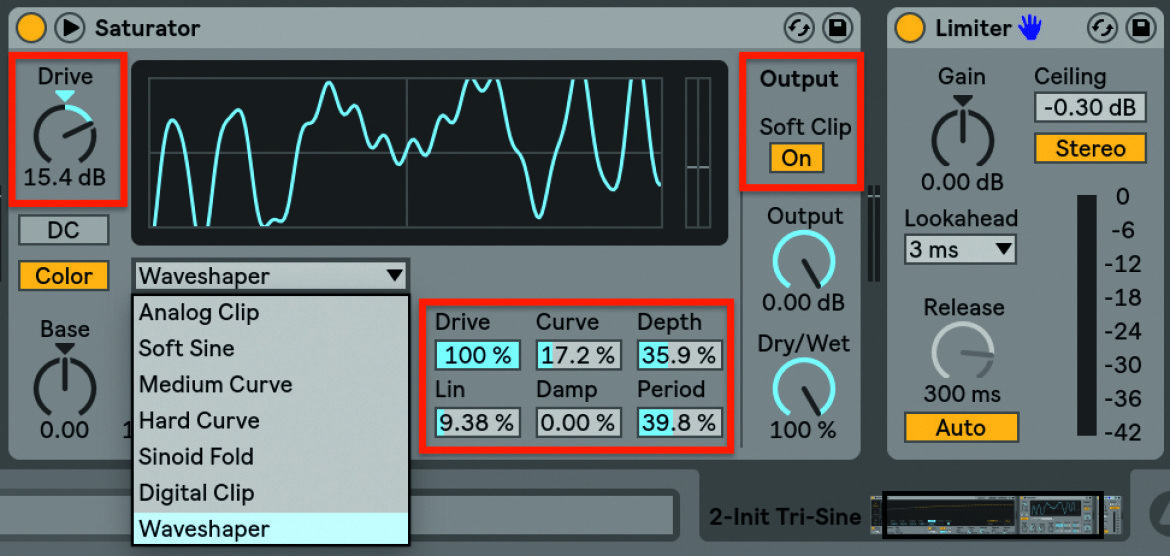1170x556 pixels.
Task: Click the waveshaper Drive 100 % field
Action: click(478, 355)
